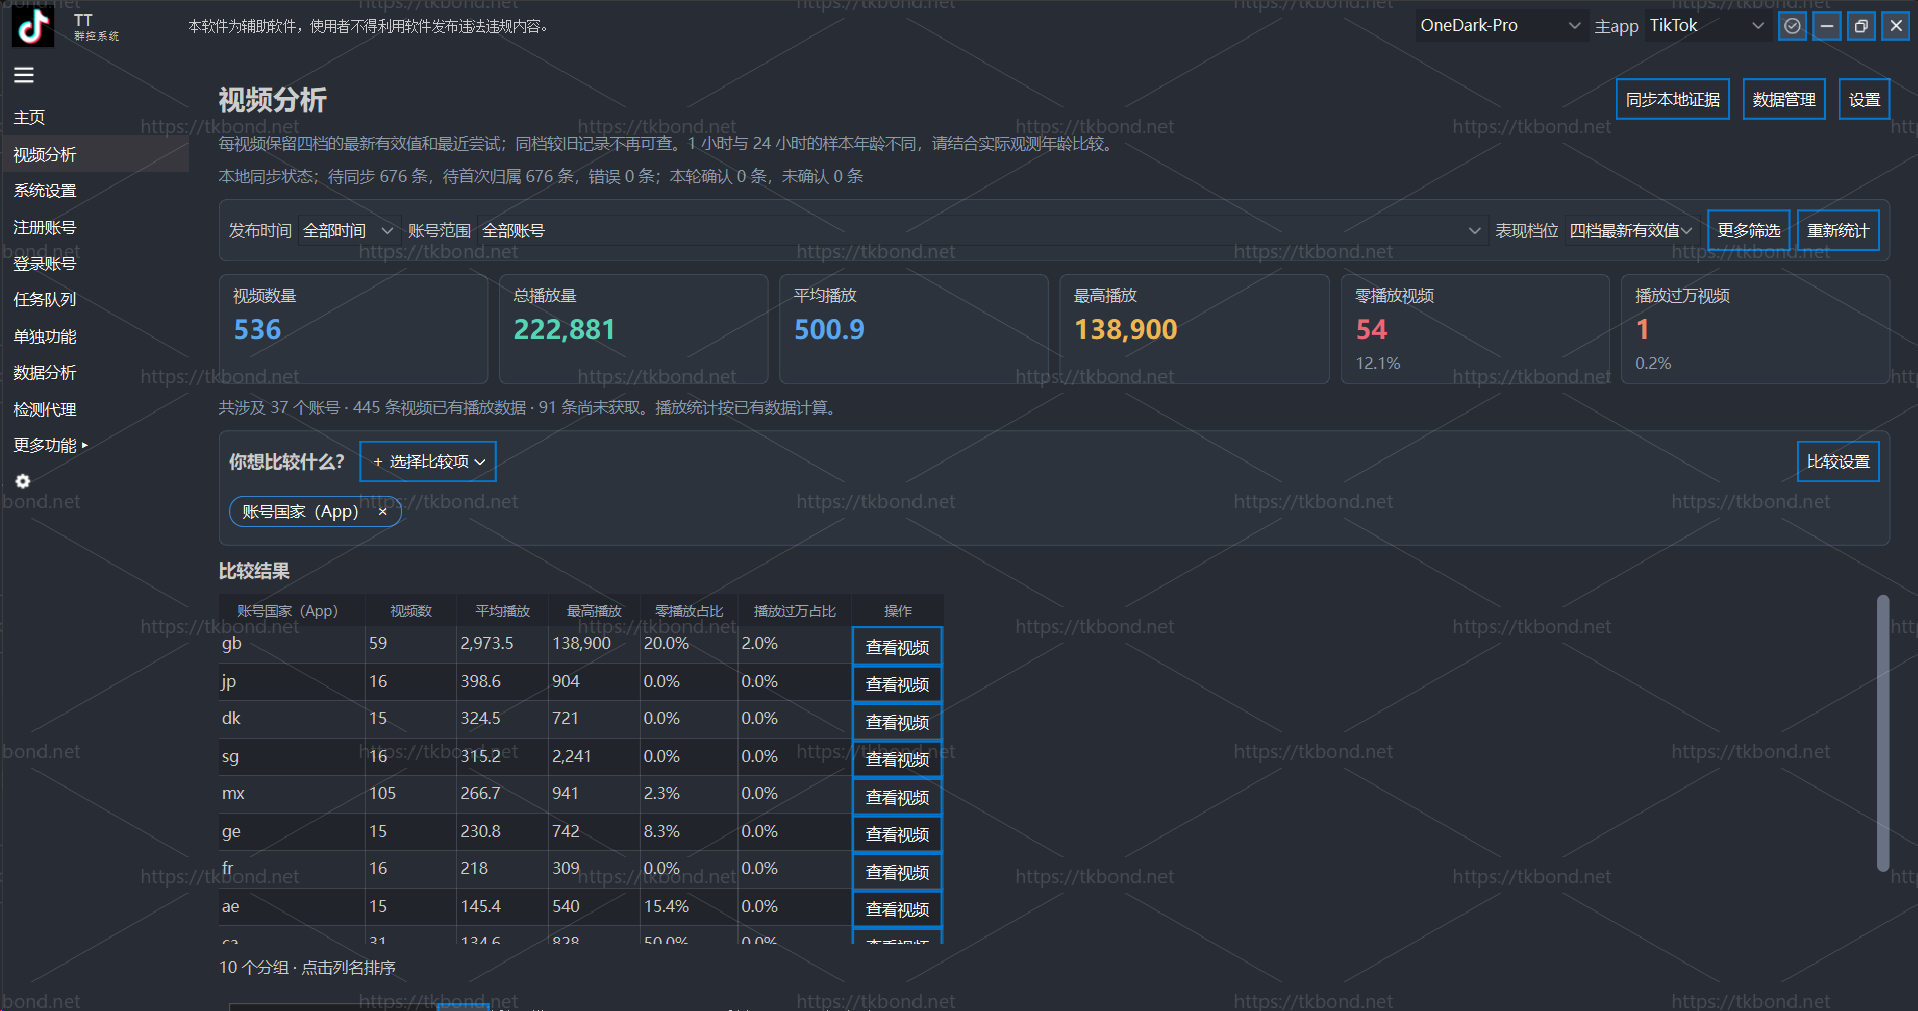
Task: Click the 更多筛选 button
Action: click(x=1749, y=230)
